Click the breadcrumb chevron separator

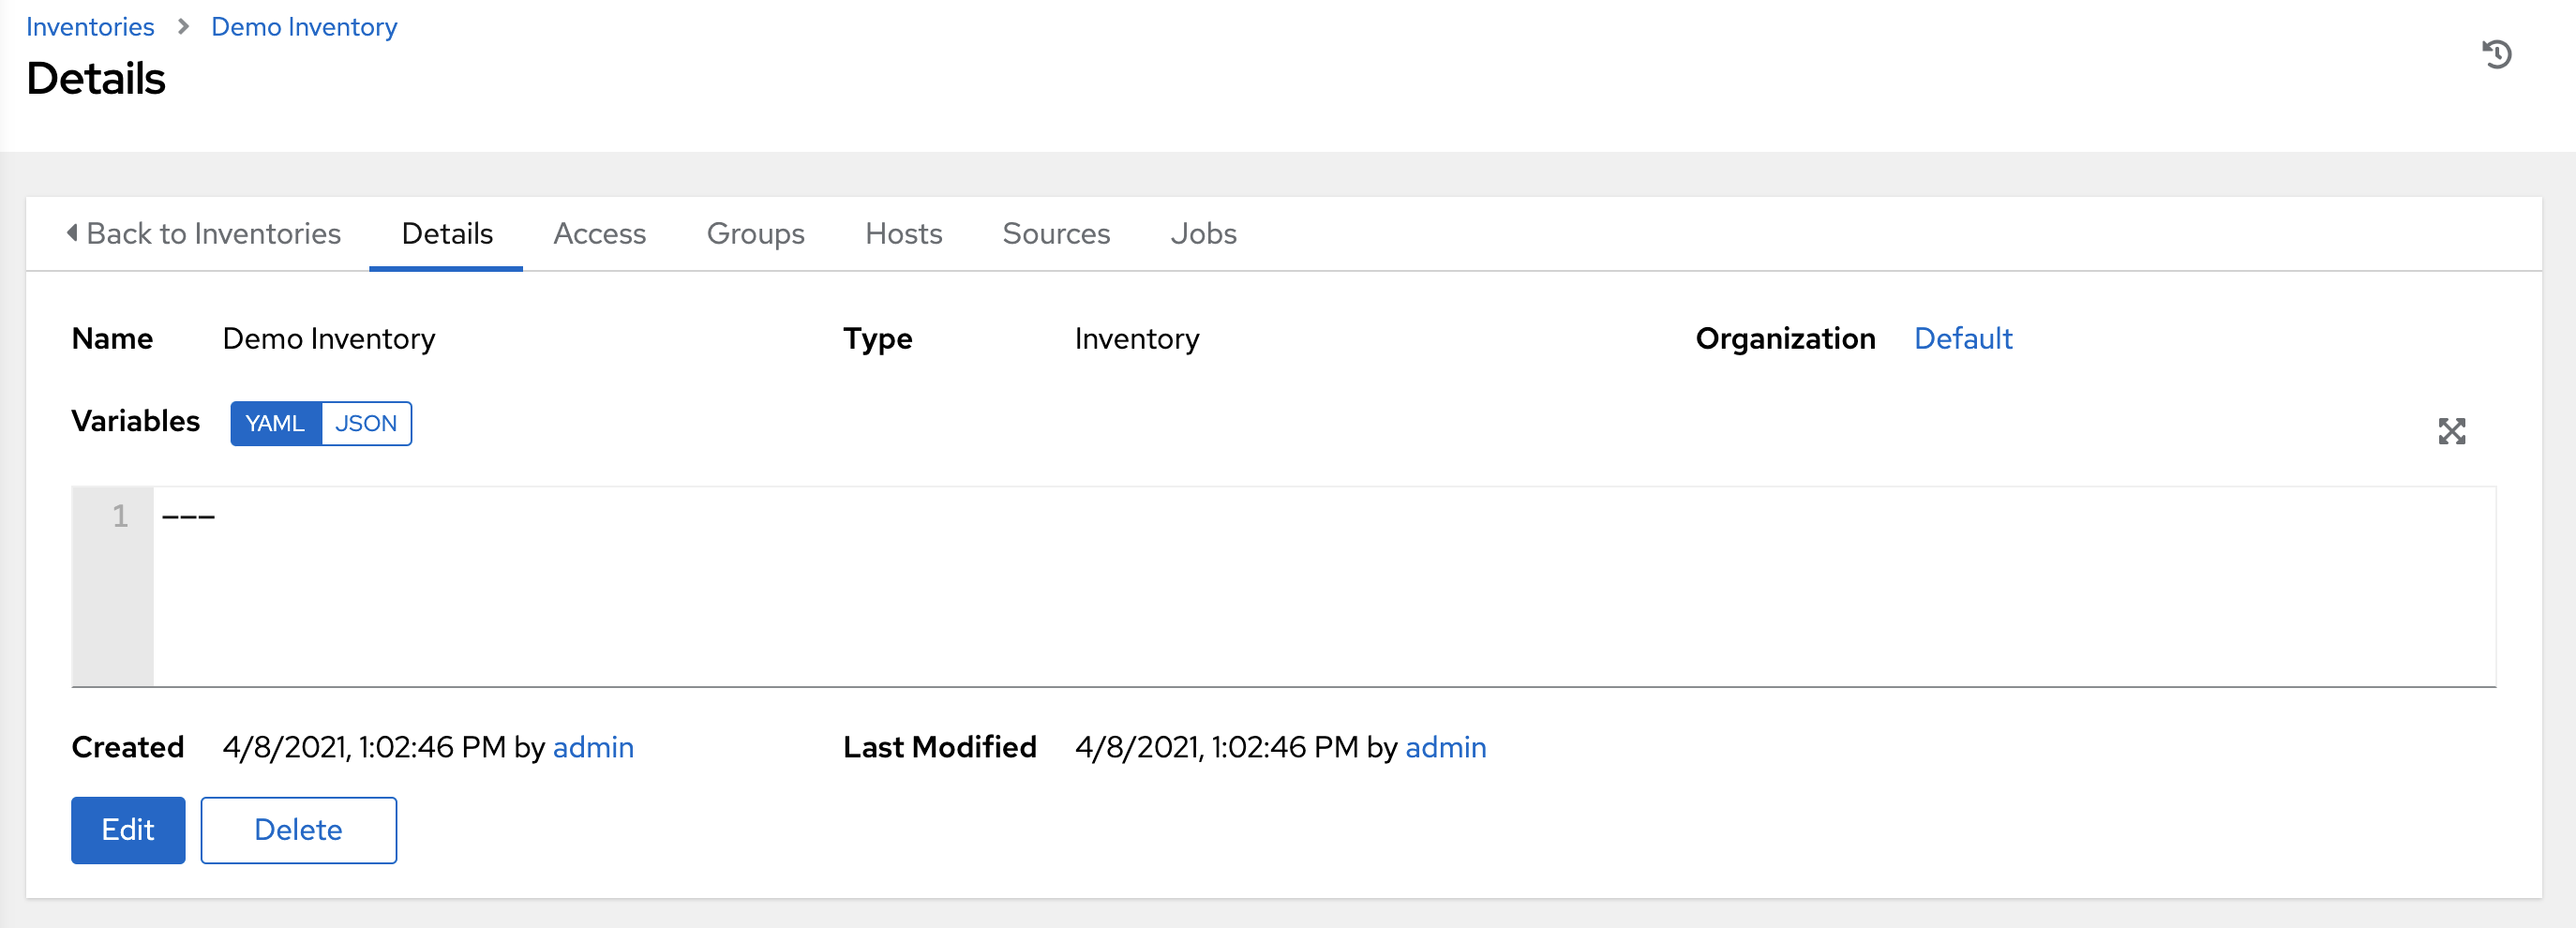[183, 27]
